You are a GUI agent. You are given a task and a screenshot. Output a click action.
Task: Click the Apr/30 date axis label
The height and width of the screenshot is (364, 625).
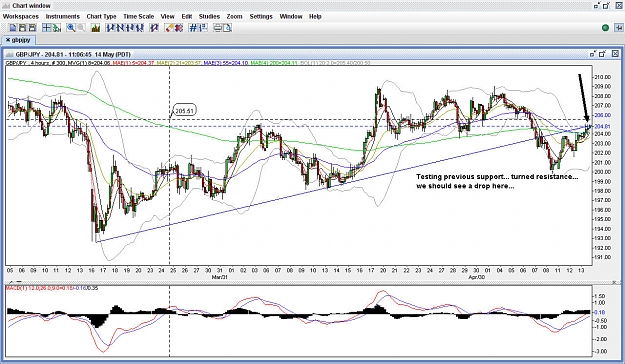pyautogui.click(x=476, y=277)
